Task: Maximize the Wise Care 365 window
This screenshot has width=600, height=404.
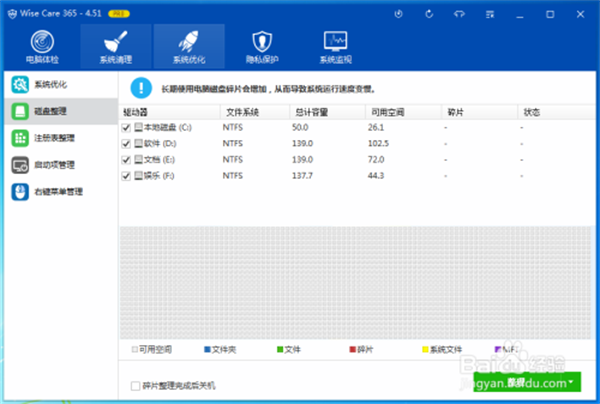Action: (550, 14)
